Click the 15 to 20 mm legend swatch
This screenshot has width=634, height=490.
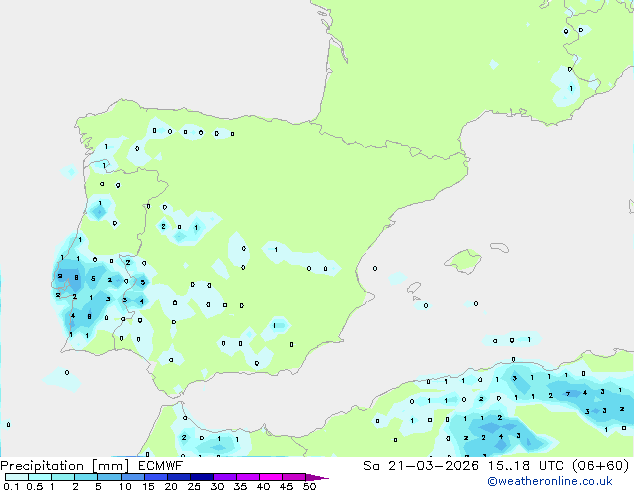pyautogui.click(x=156, y=477)
